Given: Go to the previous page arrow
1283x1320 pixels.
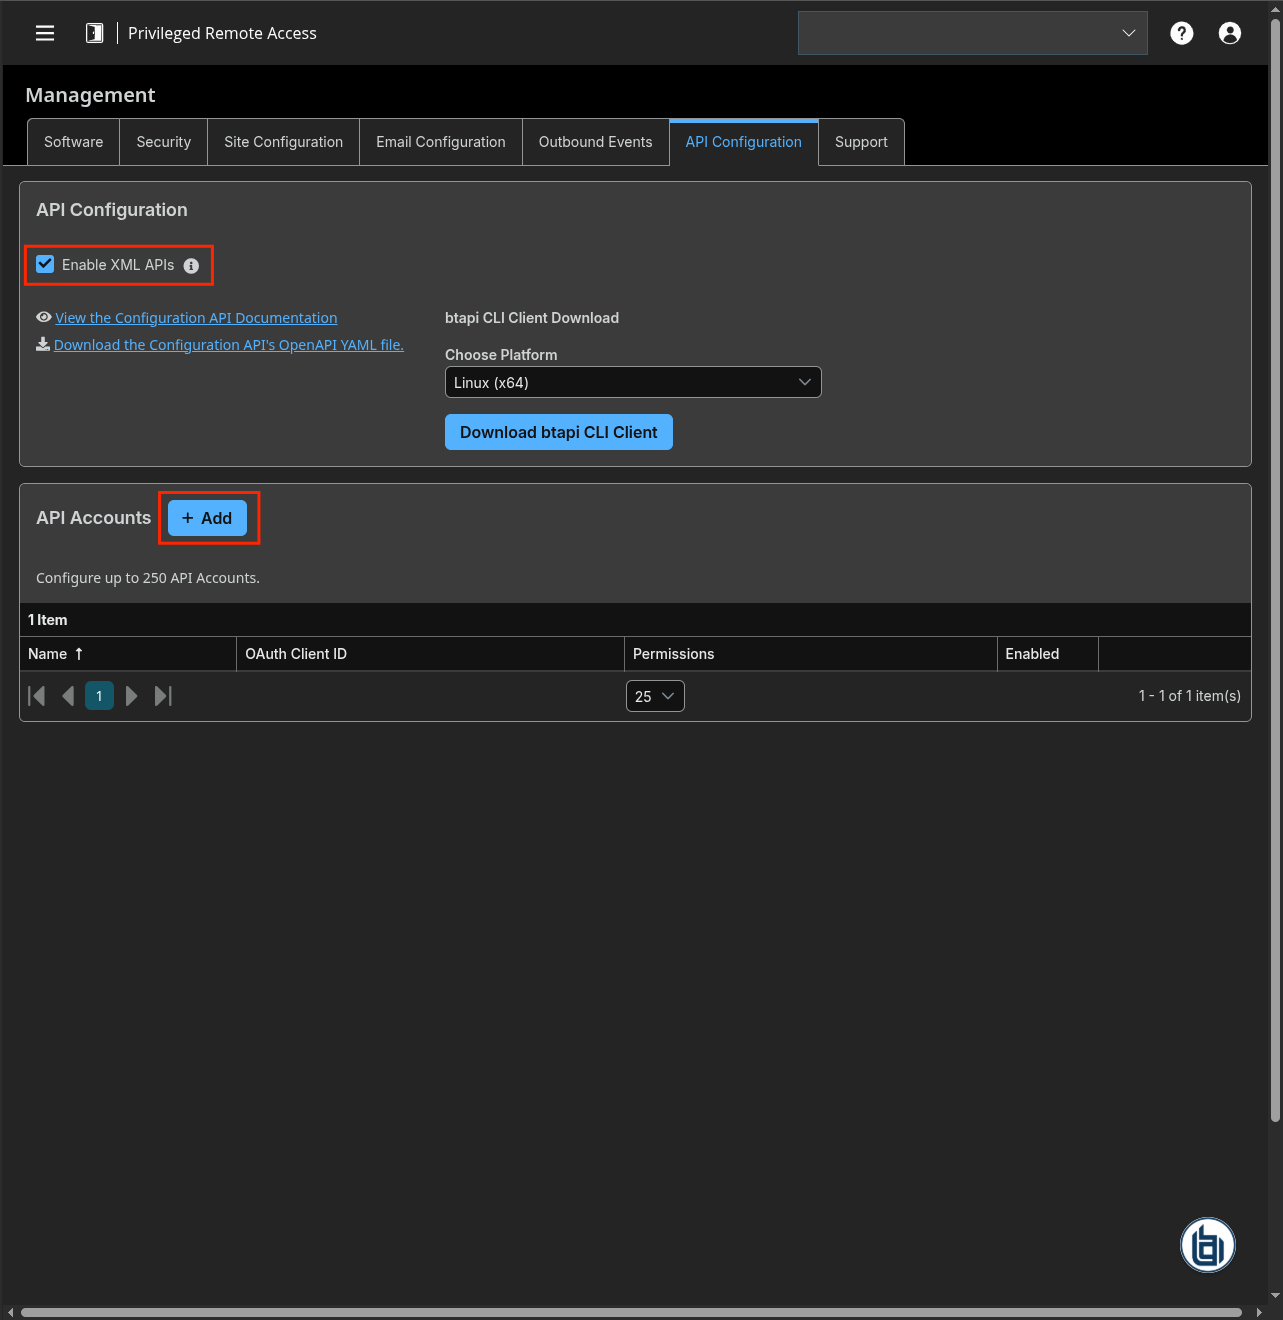Looking at the screenshot, I should [x=68, y=696].
